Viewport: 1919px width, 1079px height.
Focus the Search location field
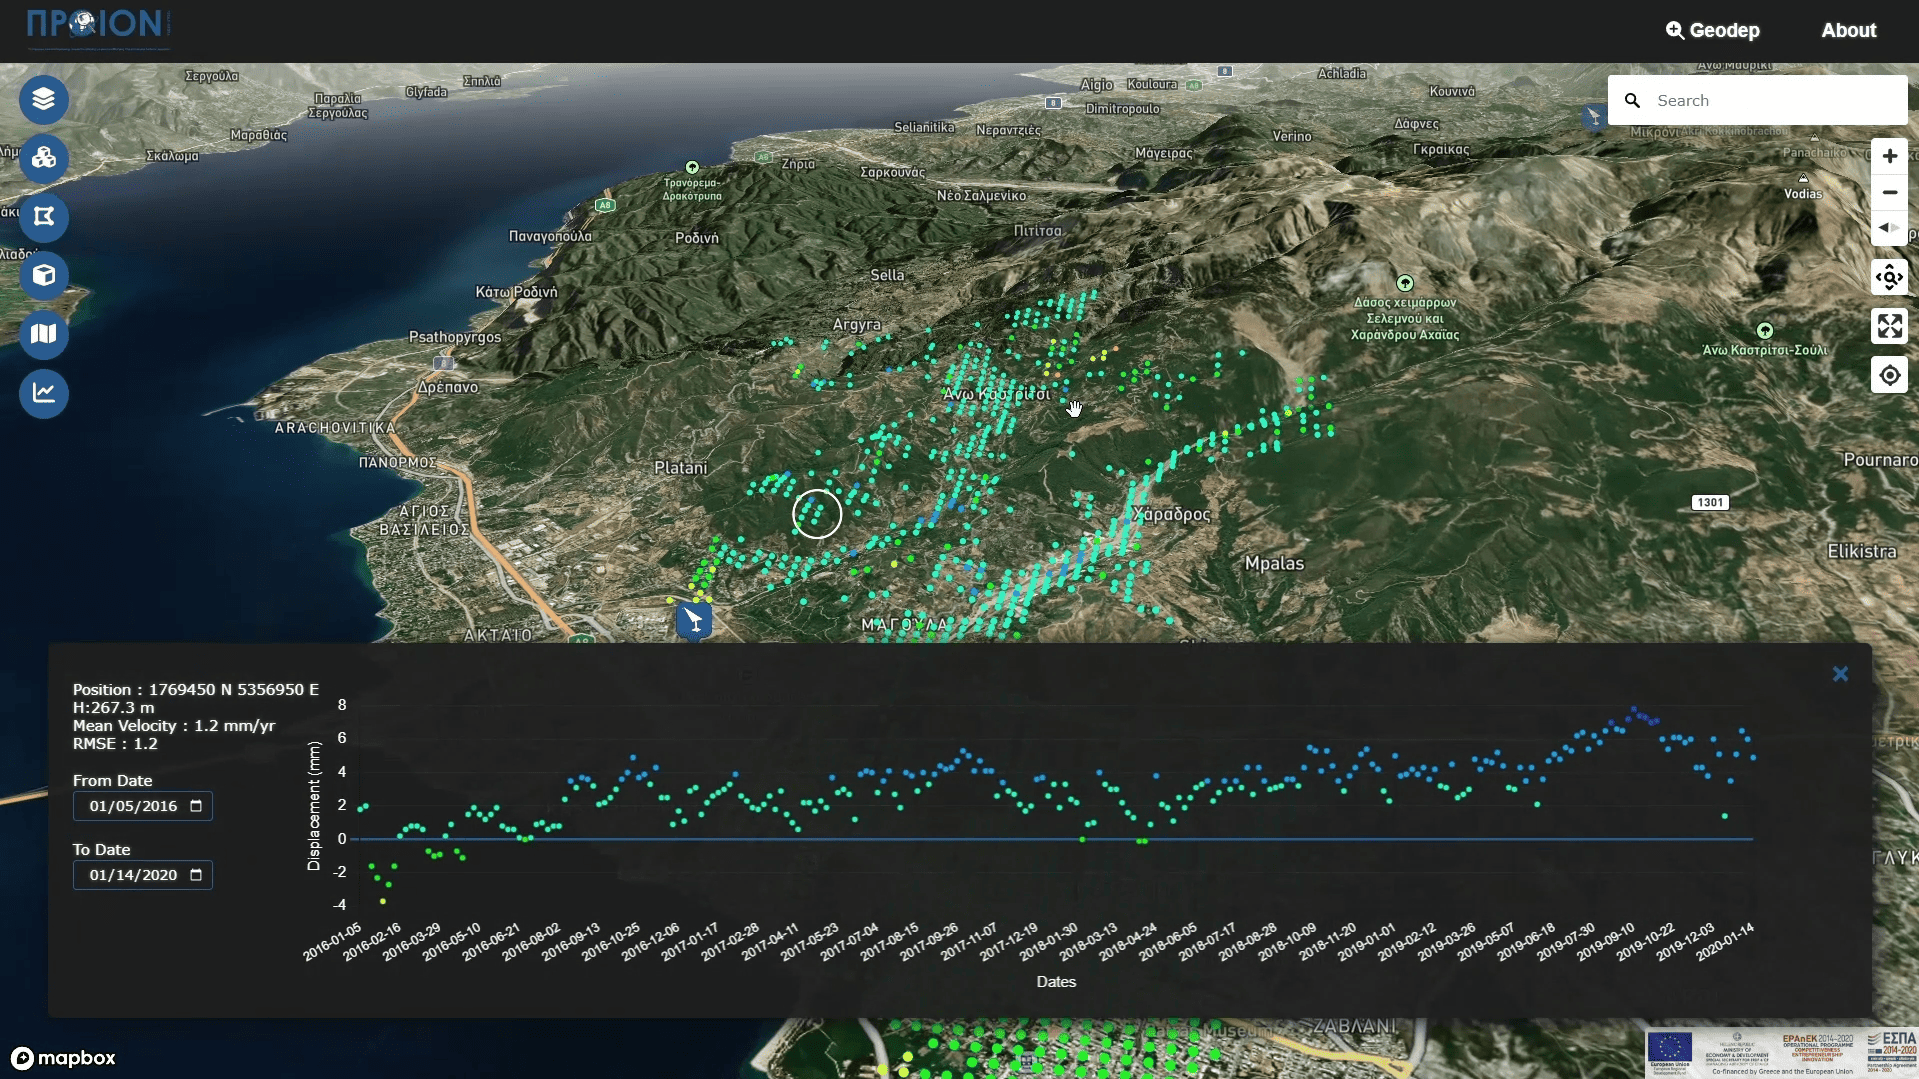1757,100
